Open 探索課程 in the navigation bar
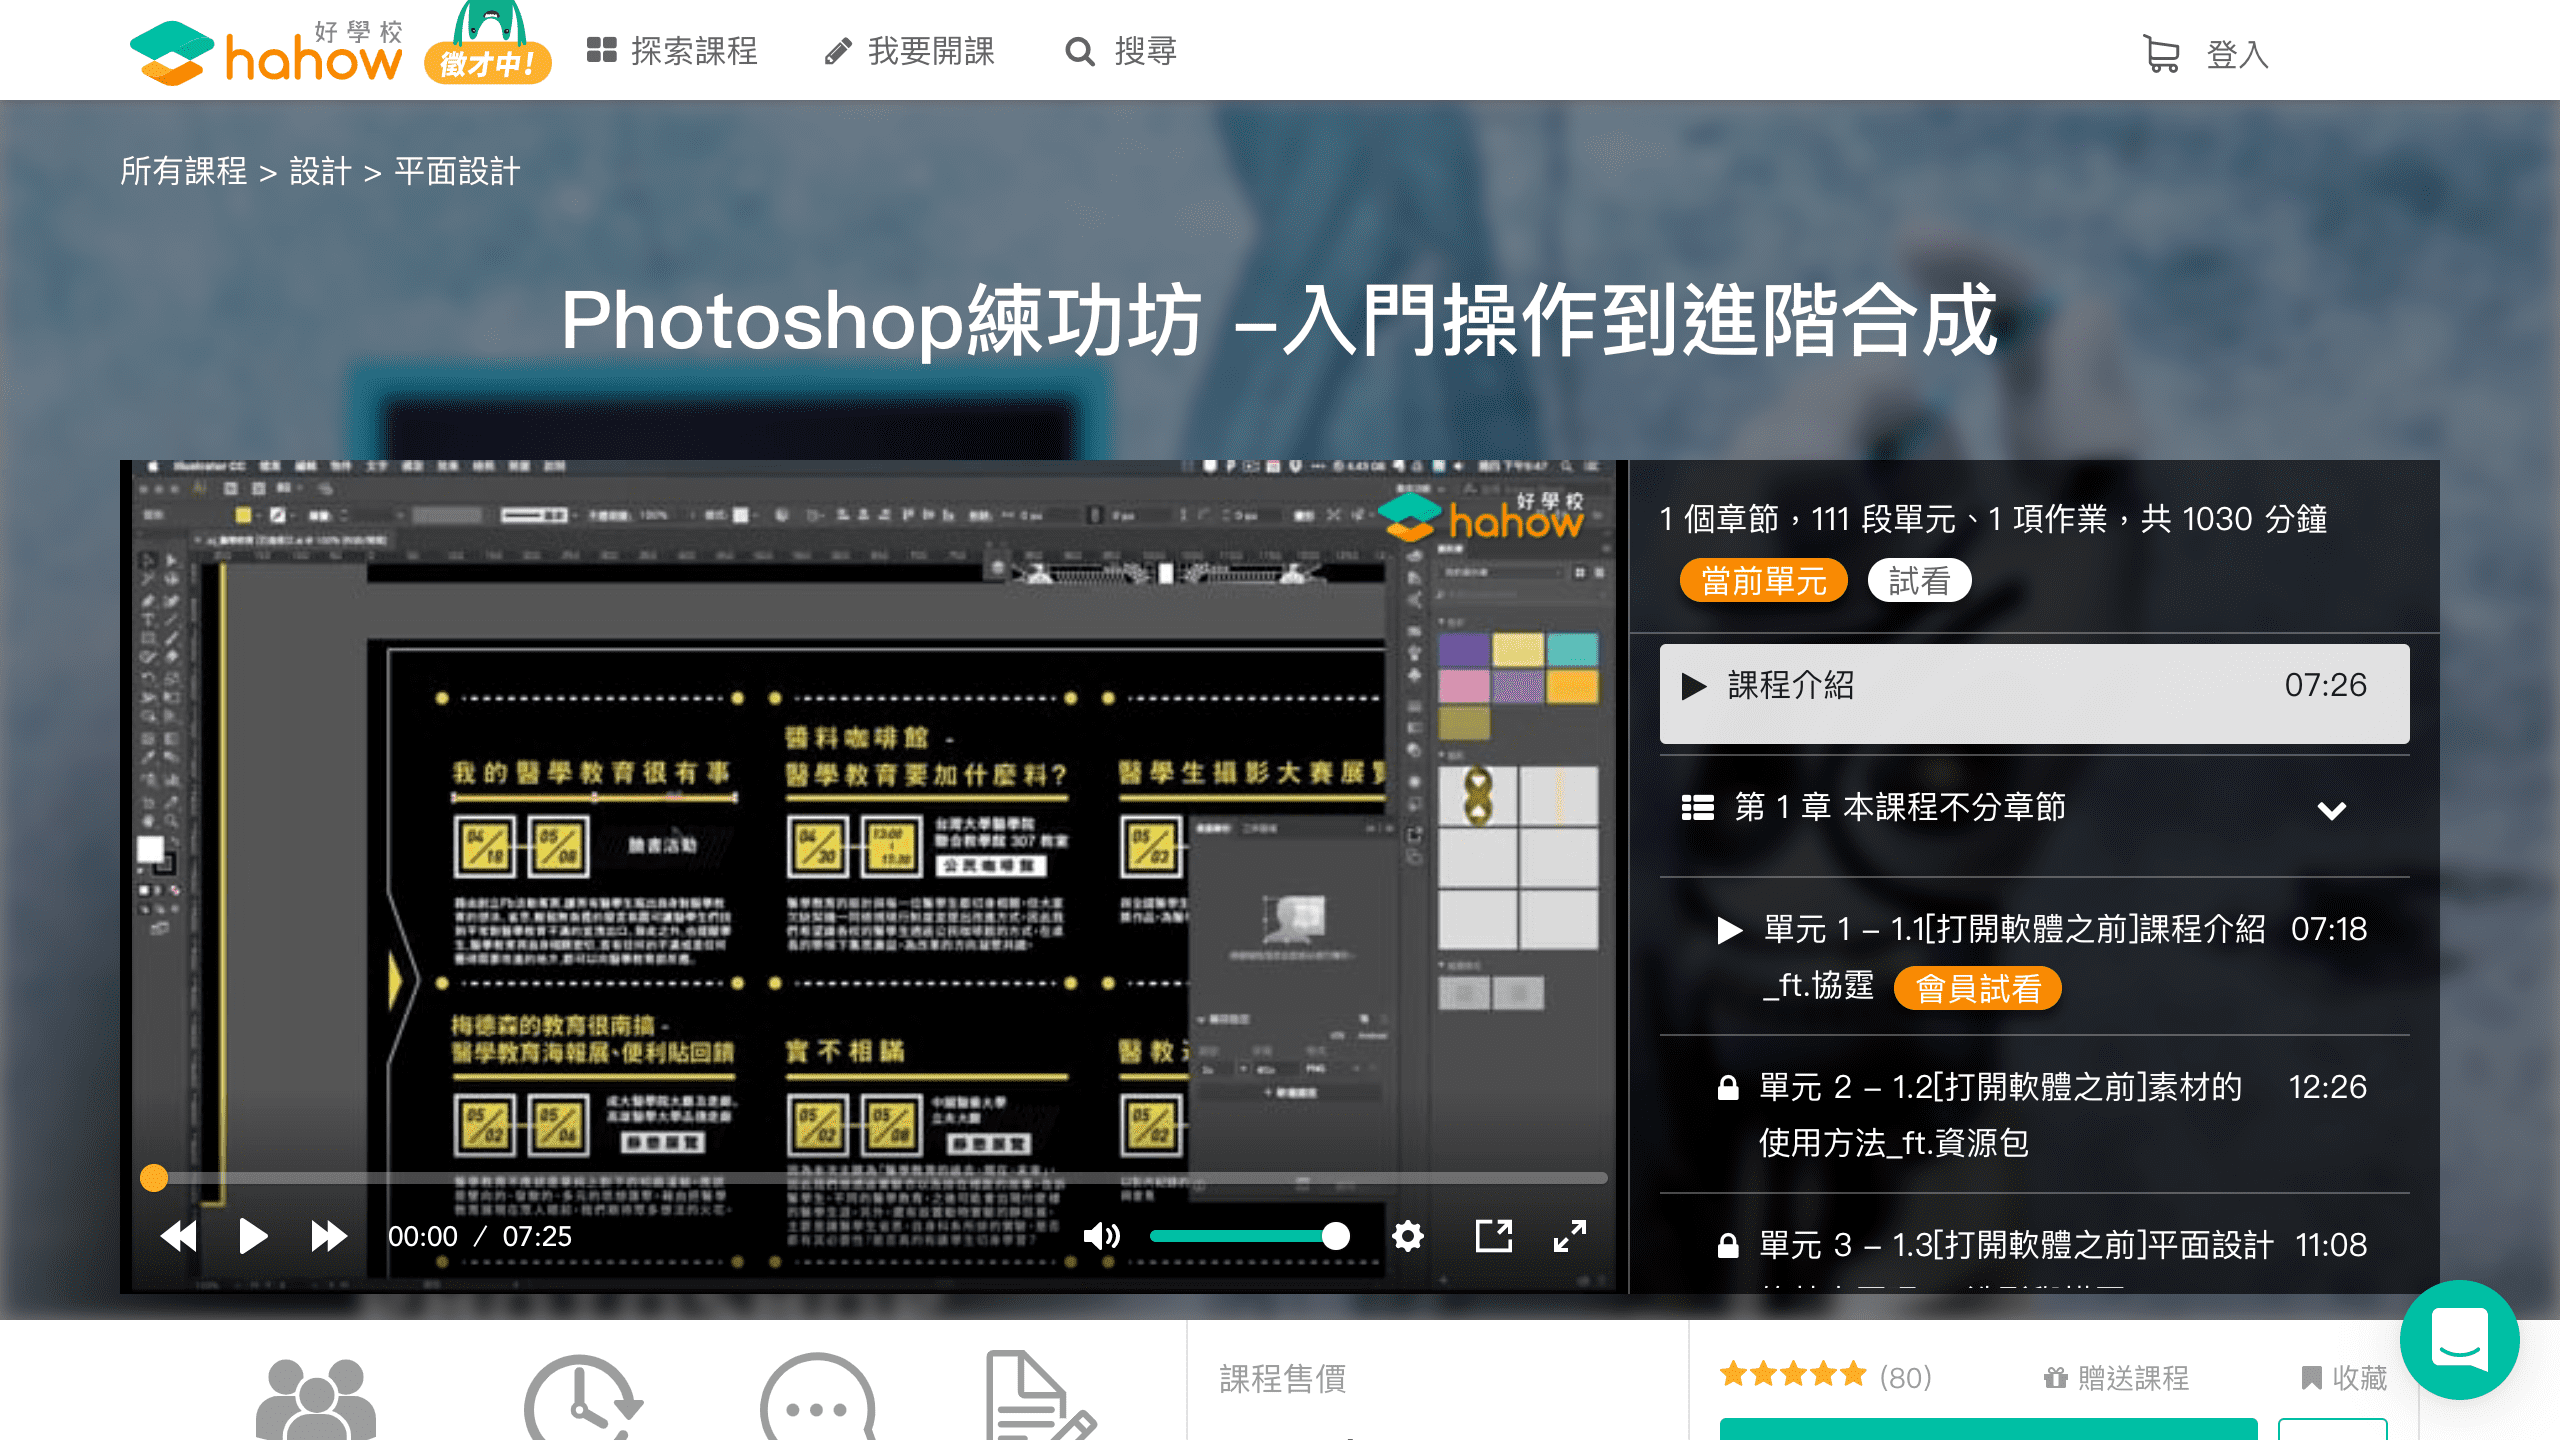The height and width of the screenshot is (1440, 2560). [675, 51]
